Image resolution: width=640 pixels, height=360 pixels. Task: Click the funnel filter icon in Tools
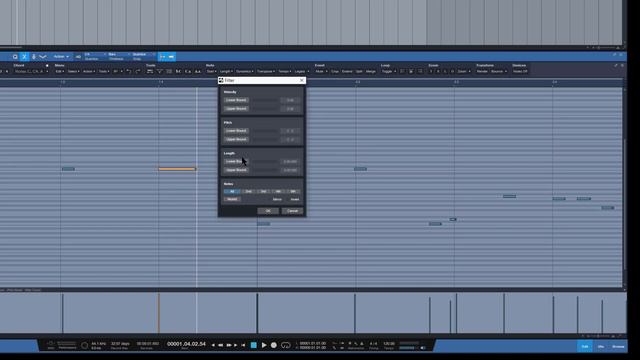pos(160,71)
